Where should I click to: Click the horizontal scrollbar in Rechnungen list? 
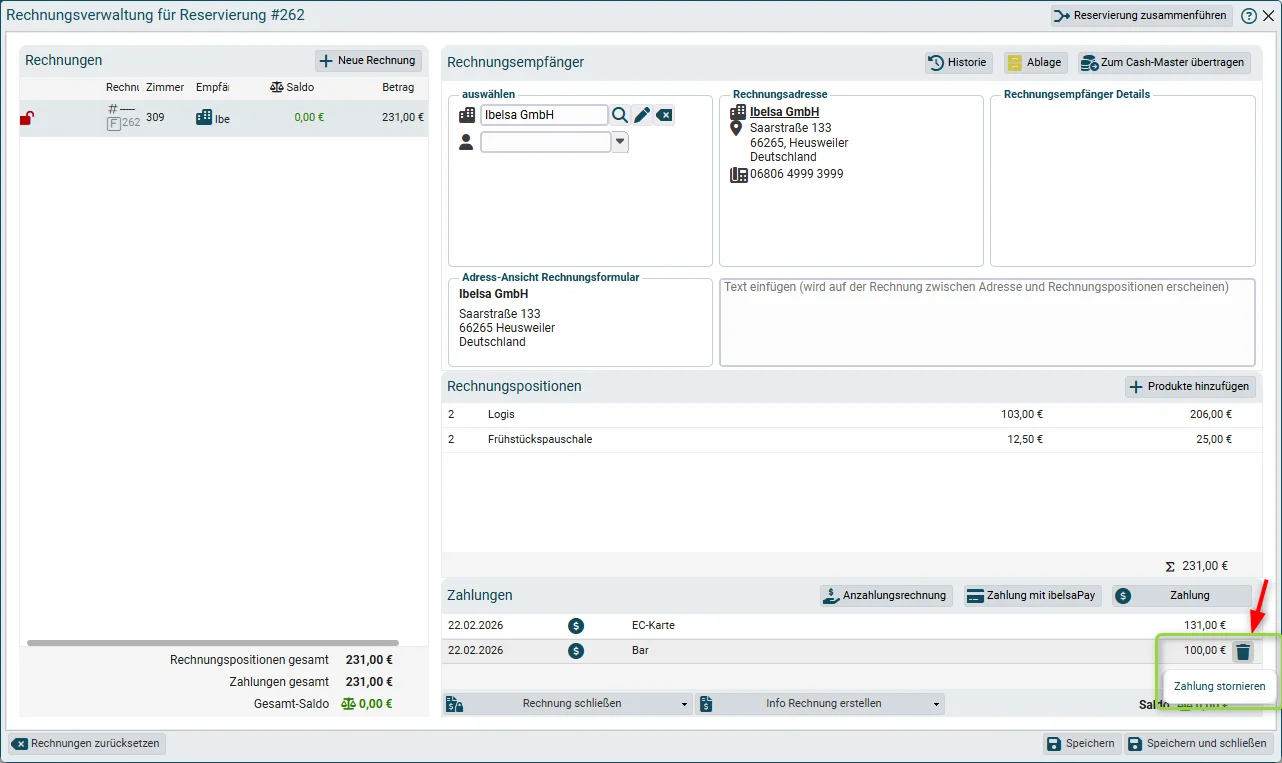click(213, 643)
